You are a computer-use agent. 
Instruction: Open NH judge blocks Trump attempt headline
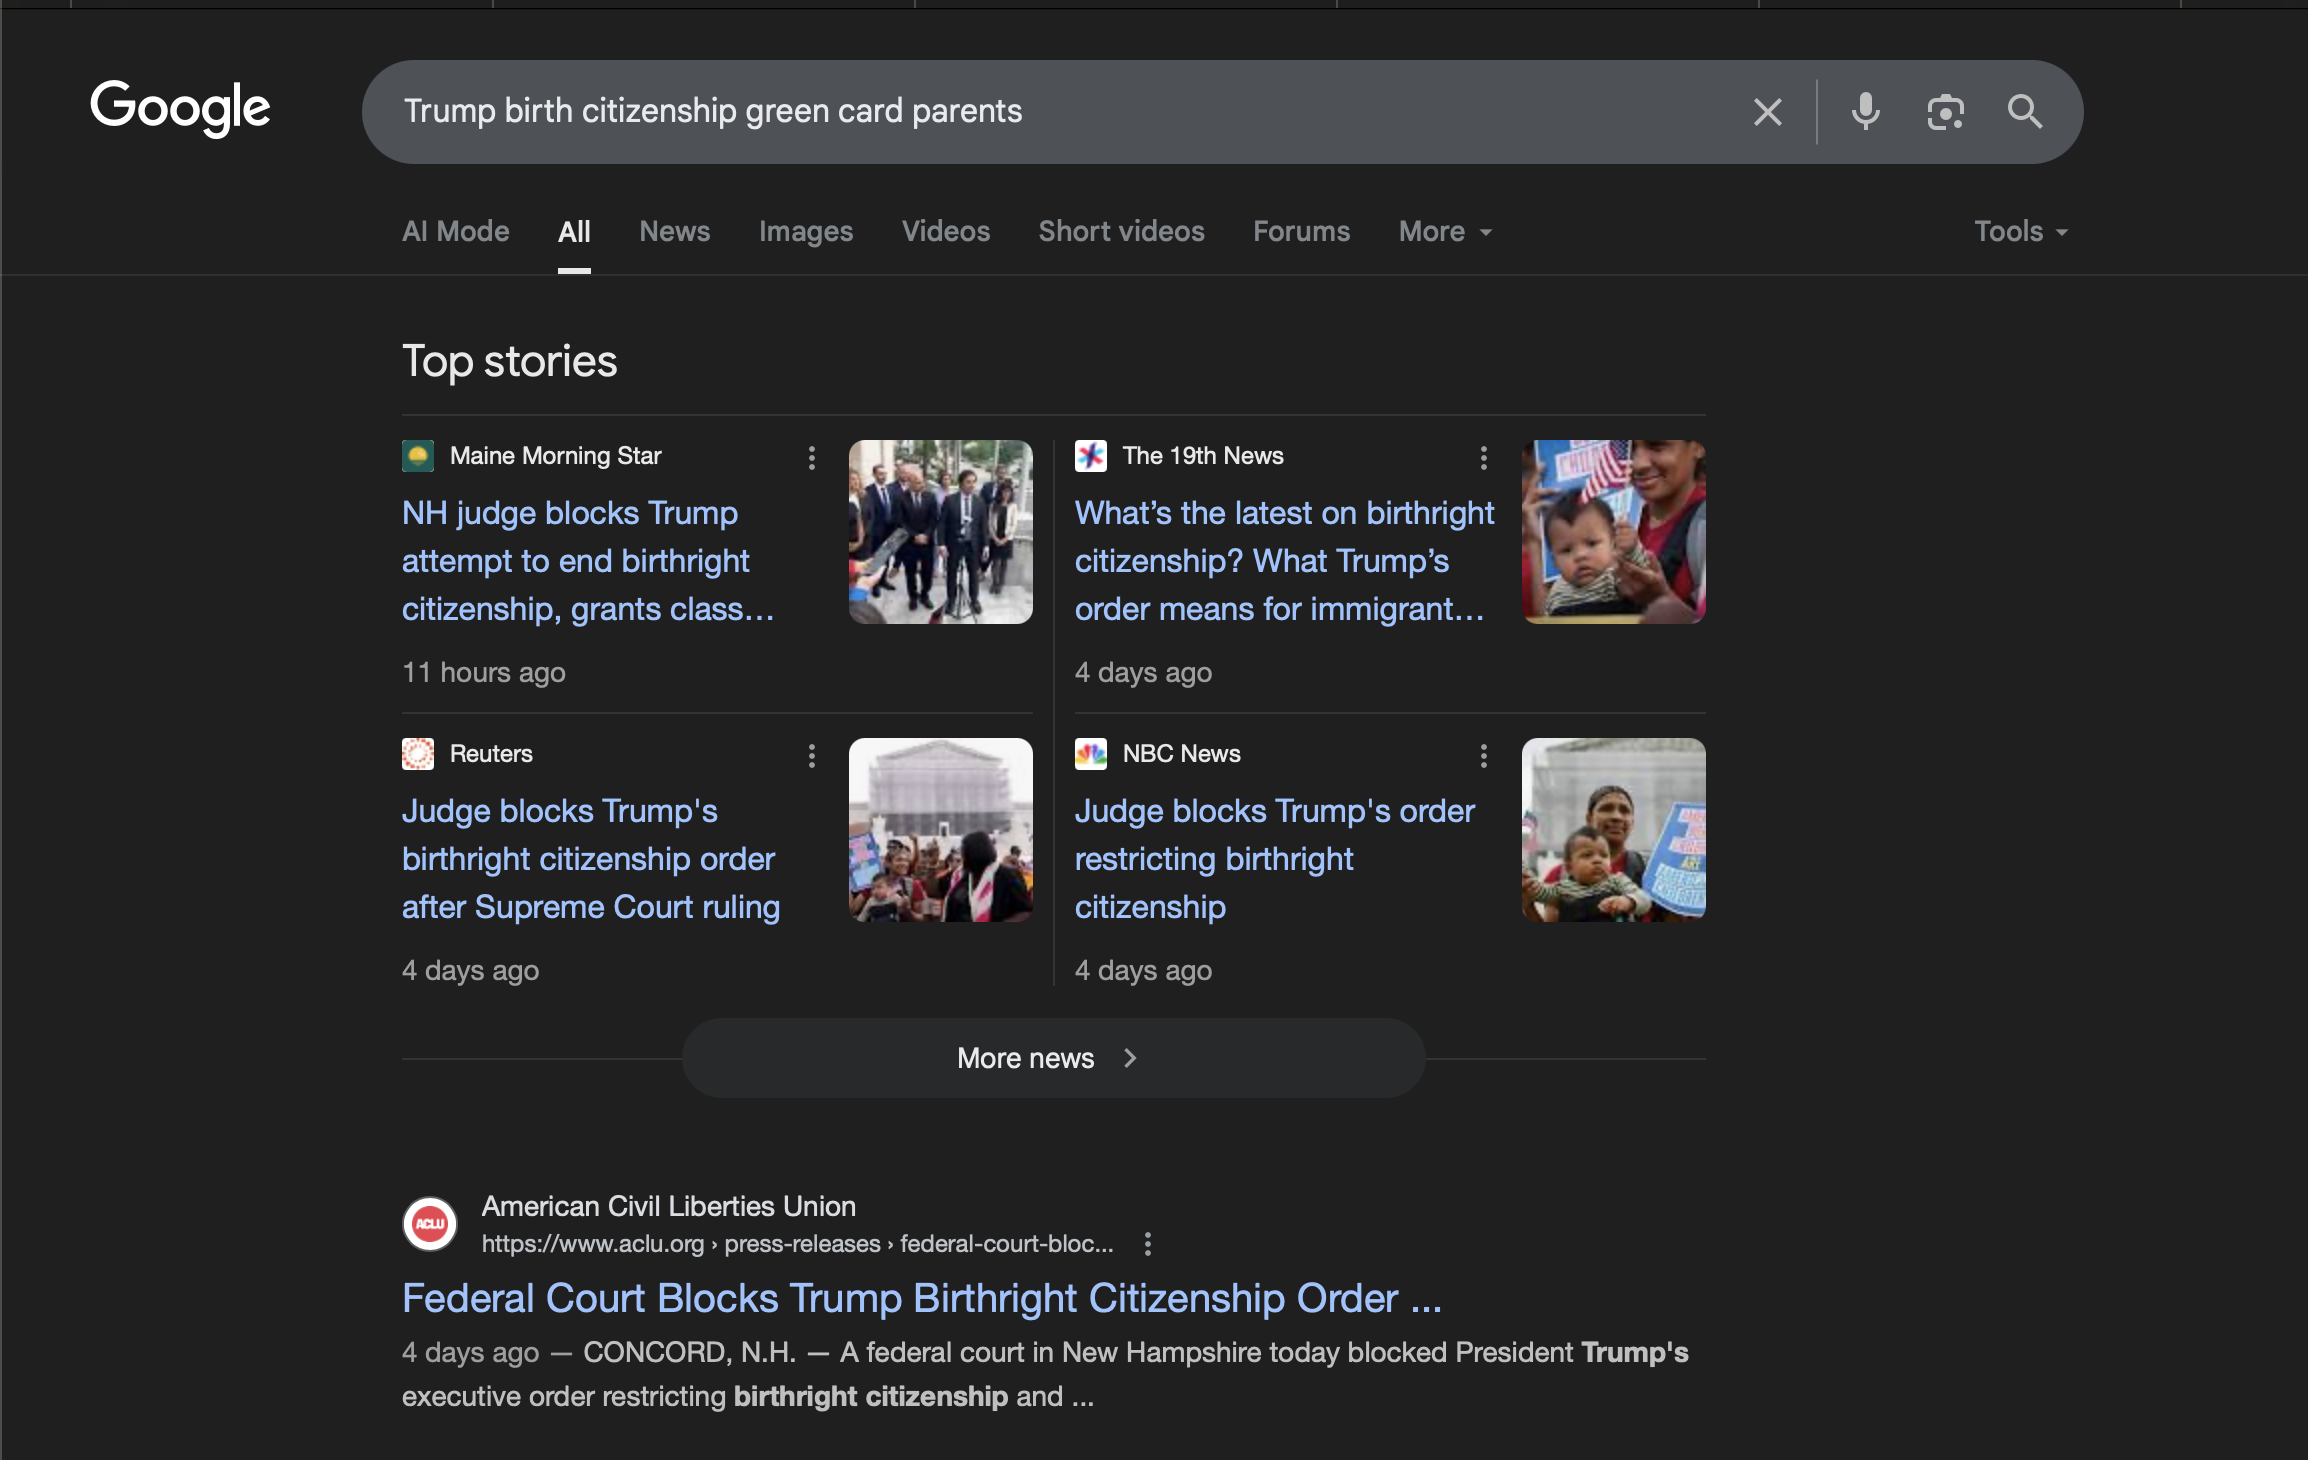tap(588, 561)
